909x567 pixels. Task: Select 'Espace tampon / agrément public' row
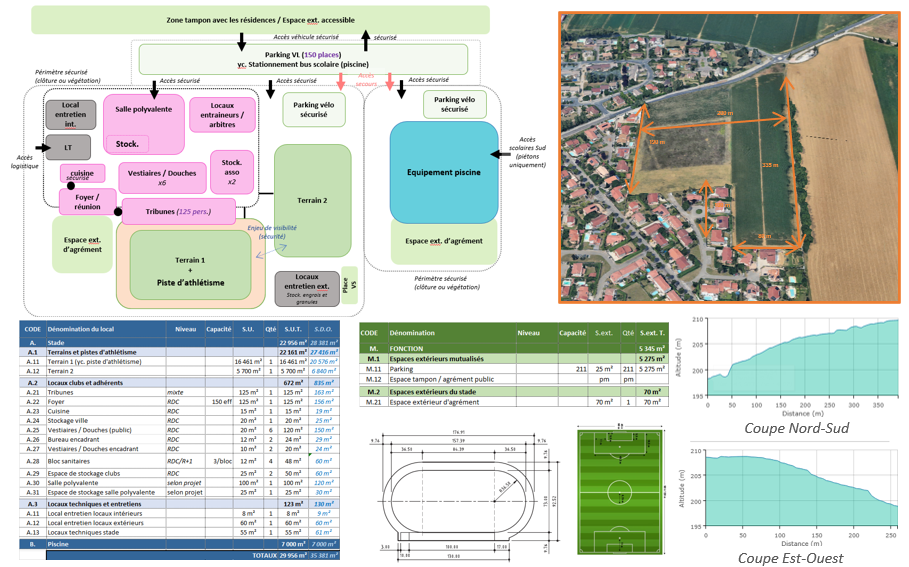pos(514,379)
